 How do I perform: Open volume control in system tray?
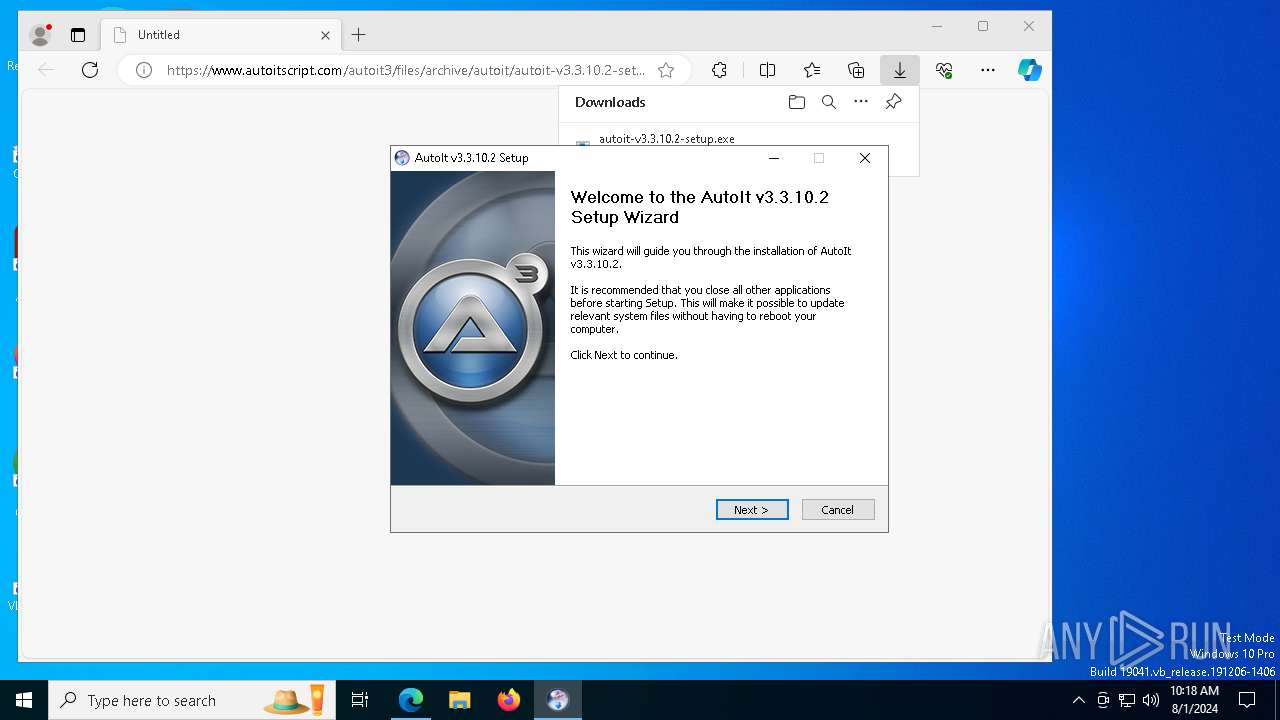(x=1151, y=700)
